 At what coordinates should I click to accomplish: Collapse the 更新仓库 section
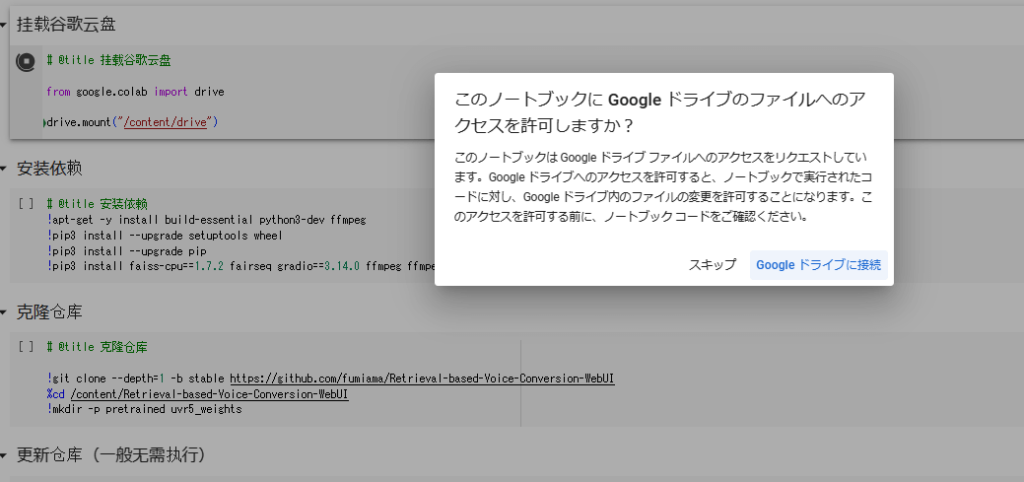4,455
